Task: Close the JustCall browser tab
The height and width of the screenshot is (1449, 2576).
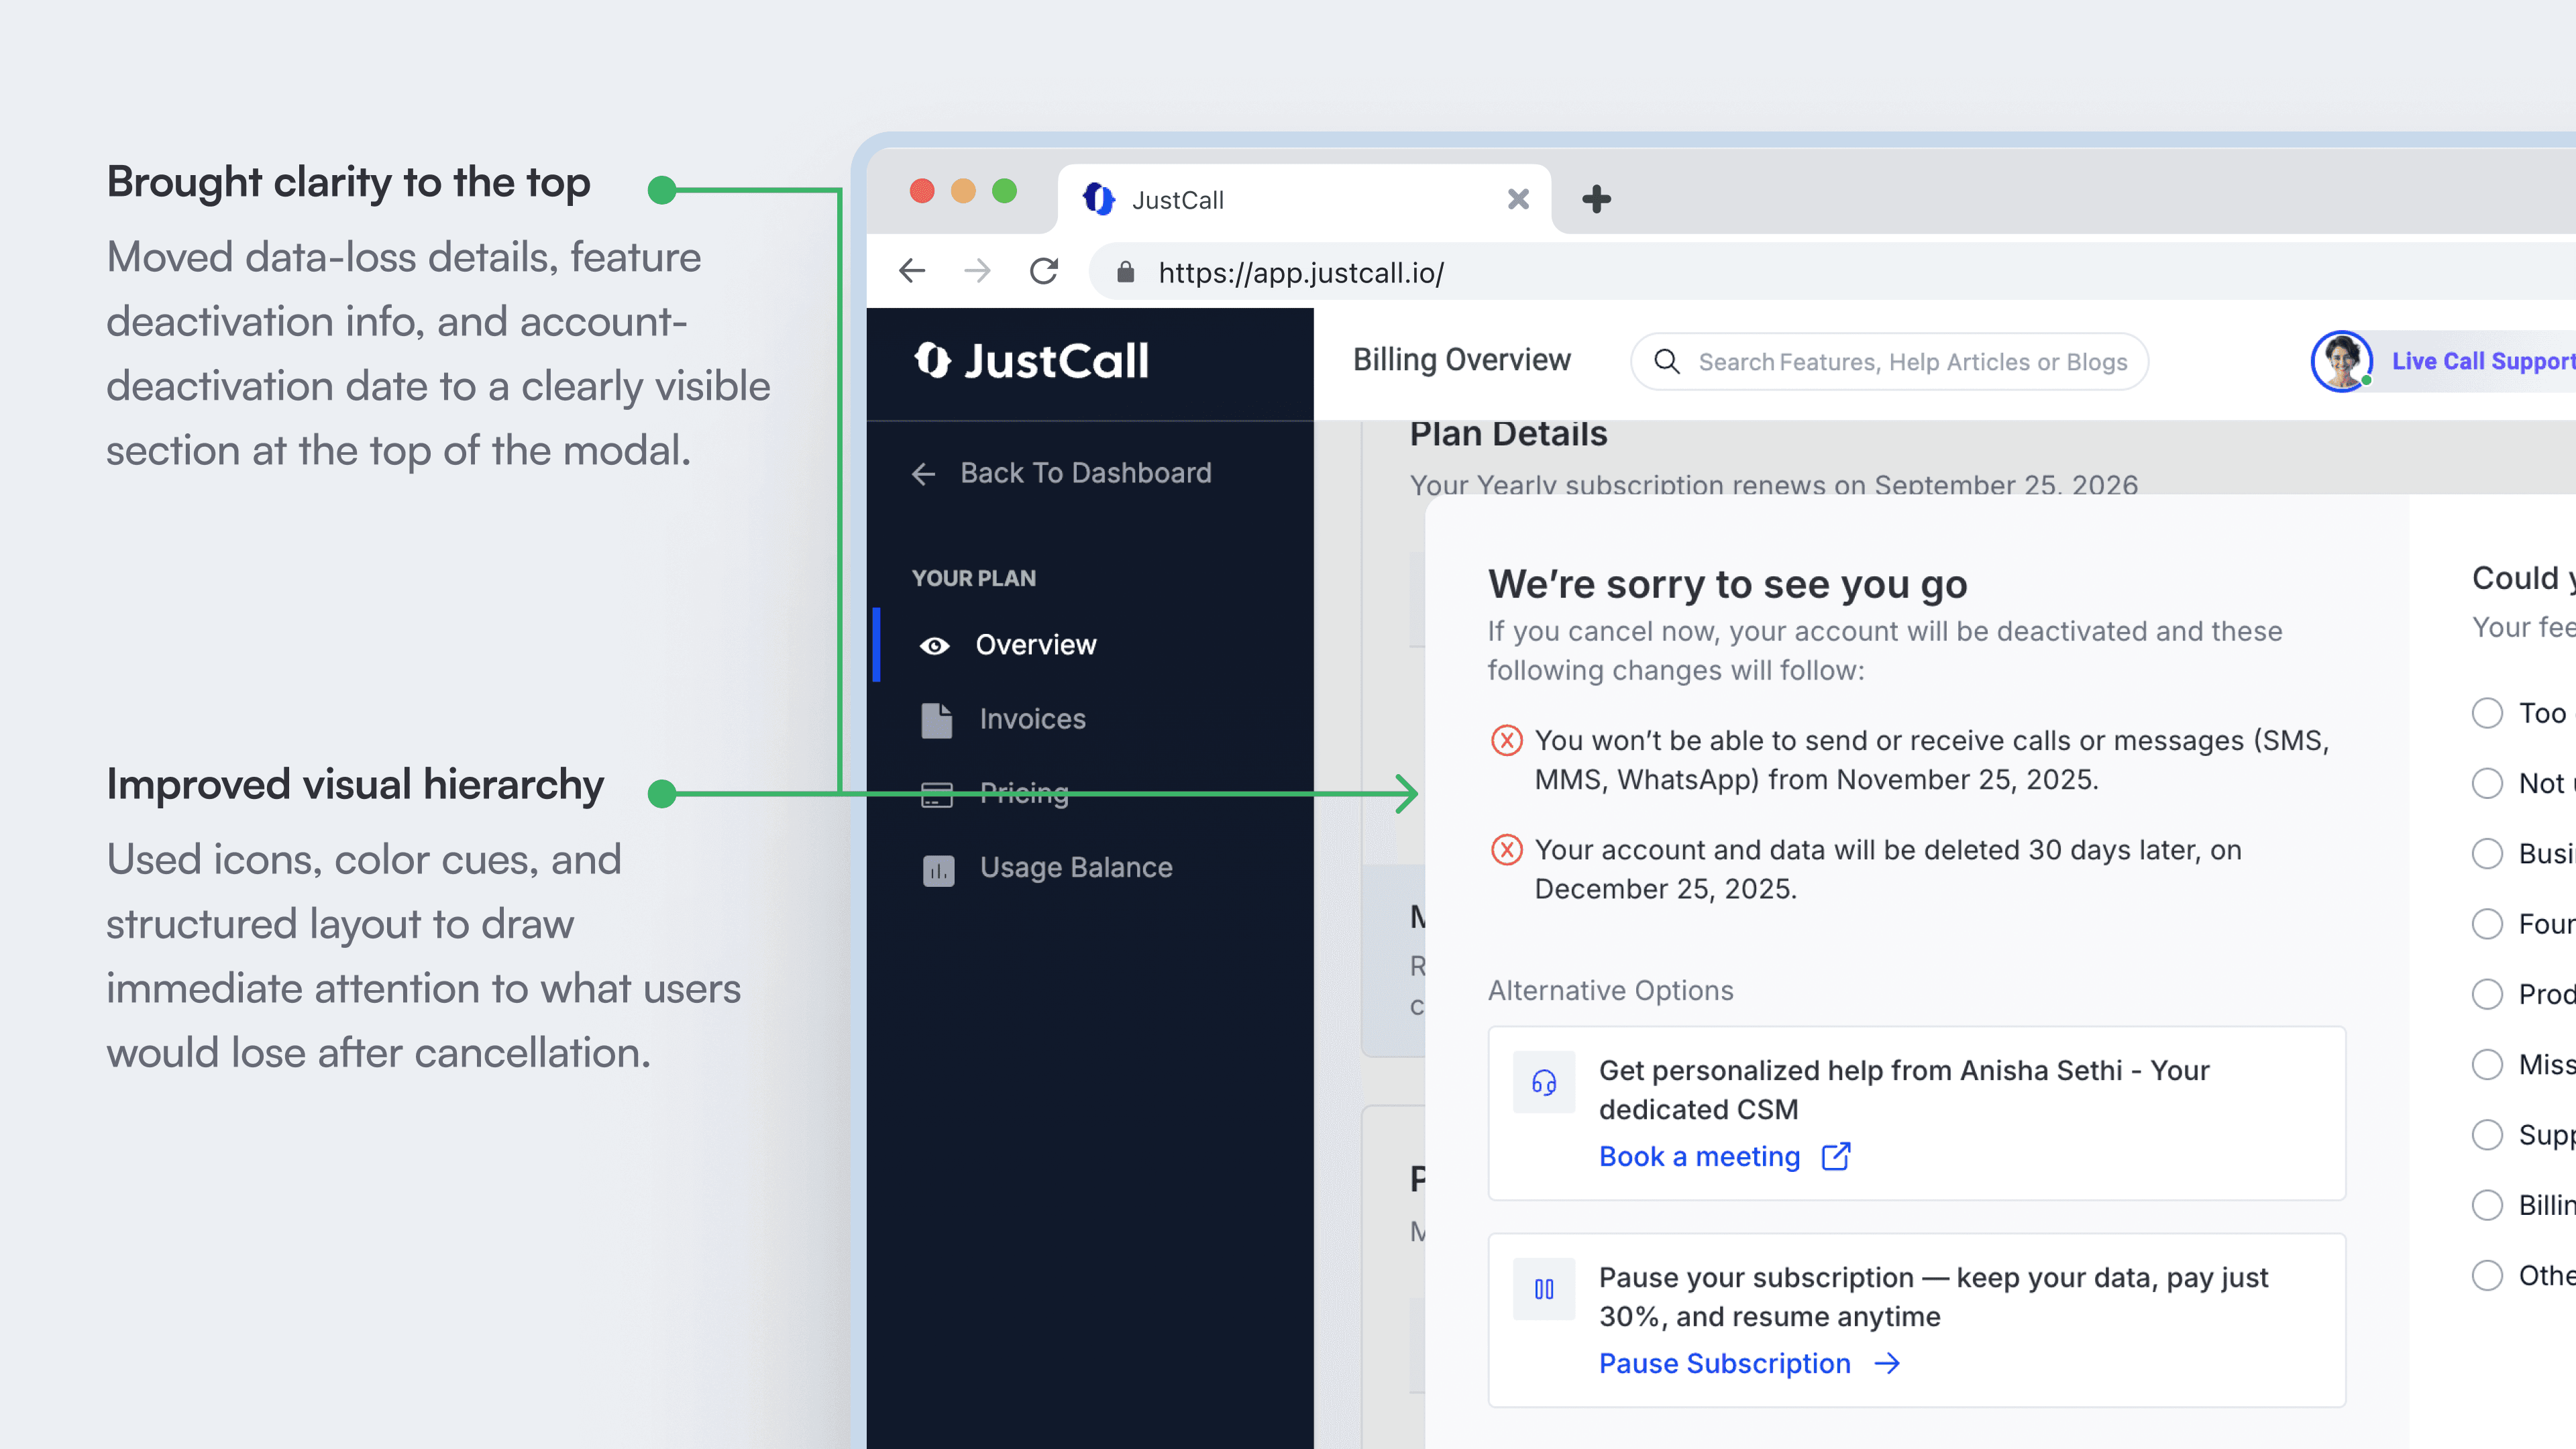Action: pyautogui.click(x=1518, y=199)
